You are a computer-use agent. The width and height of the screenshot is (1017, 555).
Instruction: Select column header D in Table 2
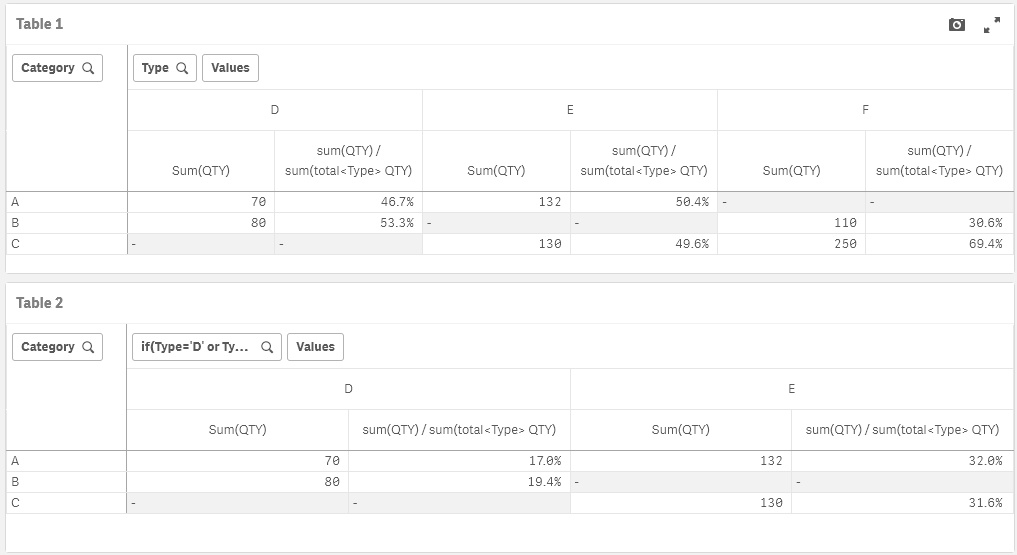point(348,389)
